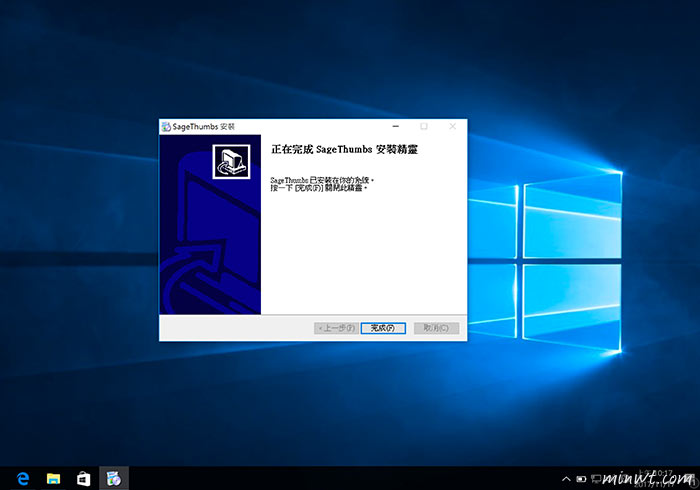
Task: Select the running installer icon in the taskbar
Action: 114,479
